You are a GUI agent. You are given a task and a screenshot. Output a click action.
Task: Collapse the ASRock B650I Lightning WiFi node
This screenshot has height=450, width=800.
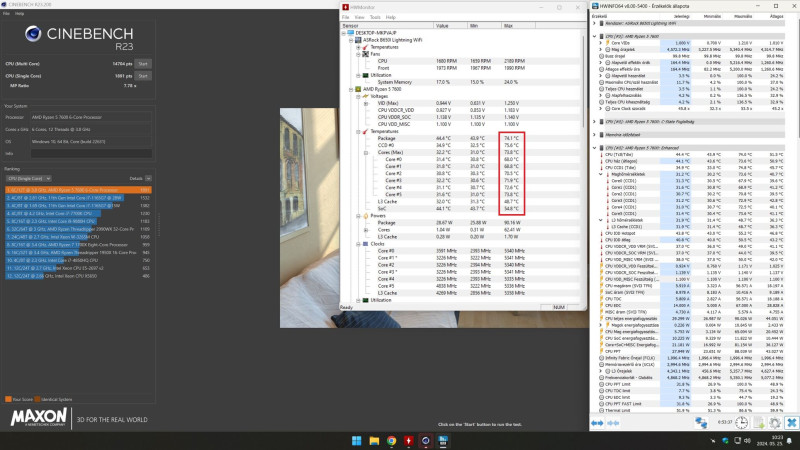pos(351,40)
